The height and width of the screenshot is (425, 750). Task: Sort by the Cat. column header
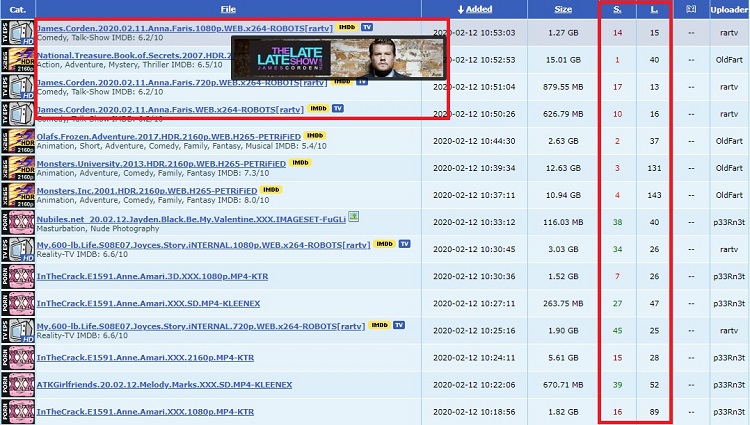coord(18,9)
